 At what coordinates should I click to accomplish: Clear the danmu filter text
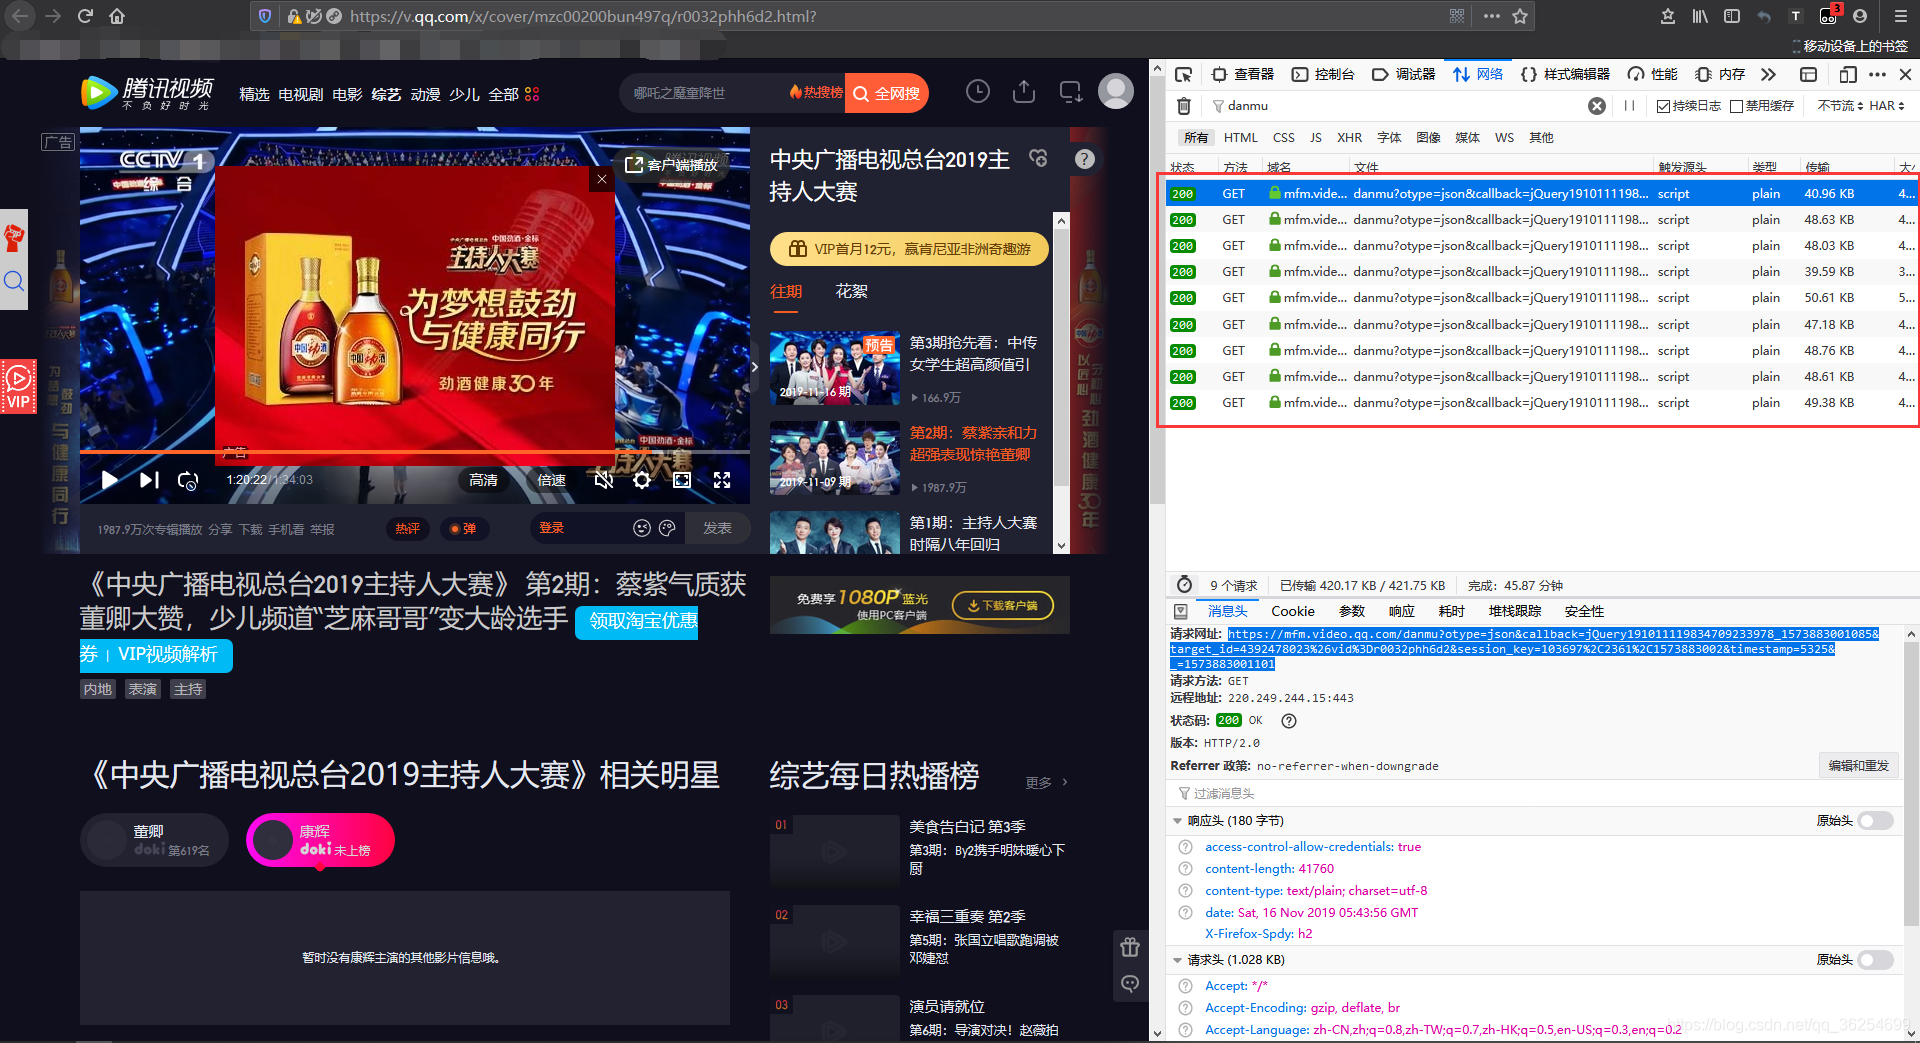click(1597, 106)
